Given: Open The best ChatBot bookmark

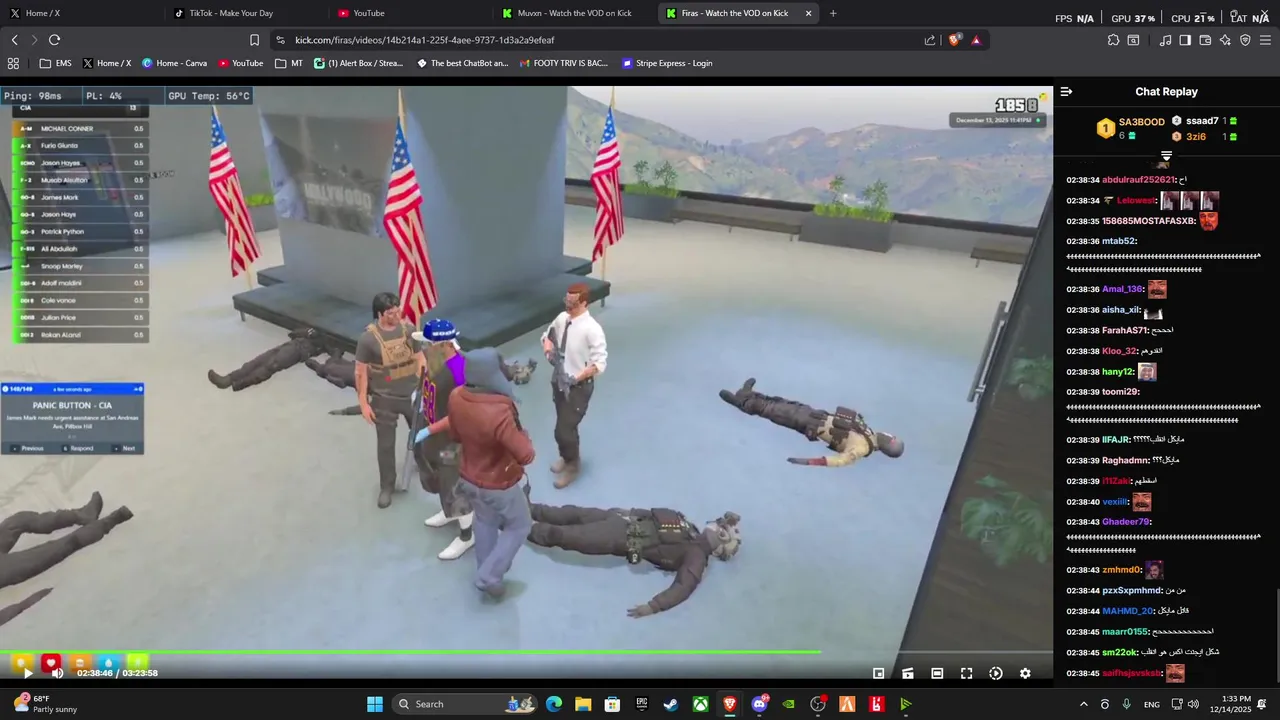Looking at the screenshot, I should 462,63.
